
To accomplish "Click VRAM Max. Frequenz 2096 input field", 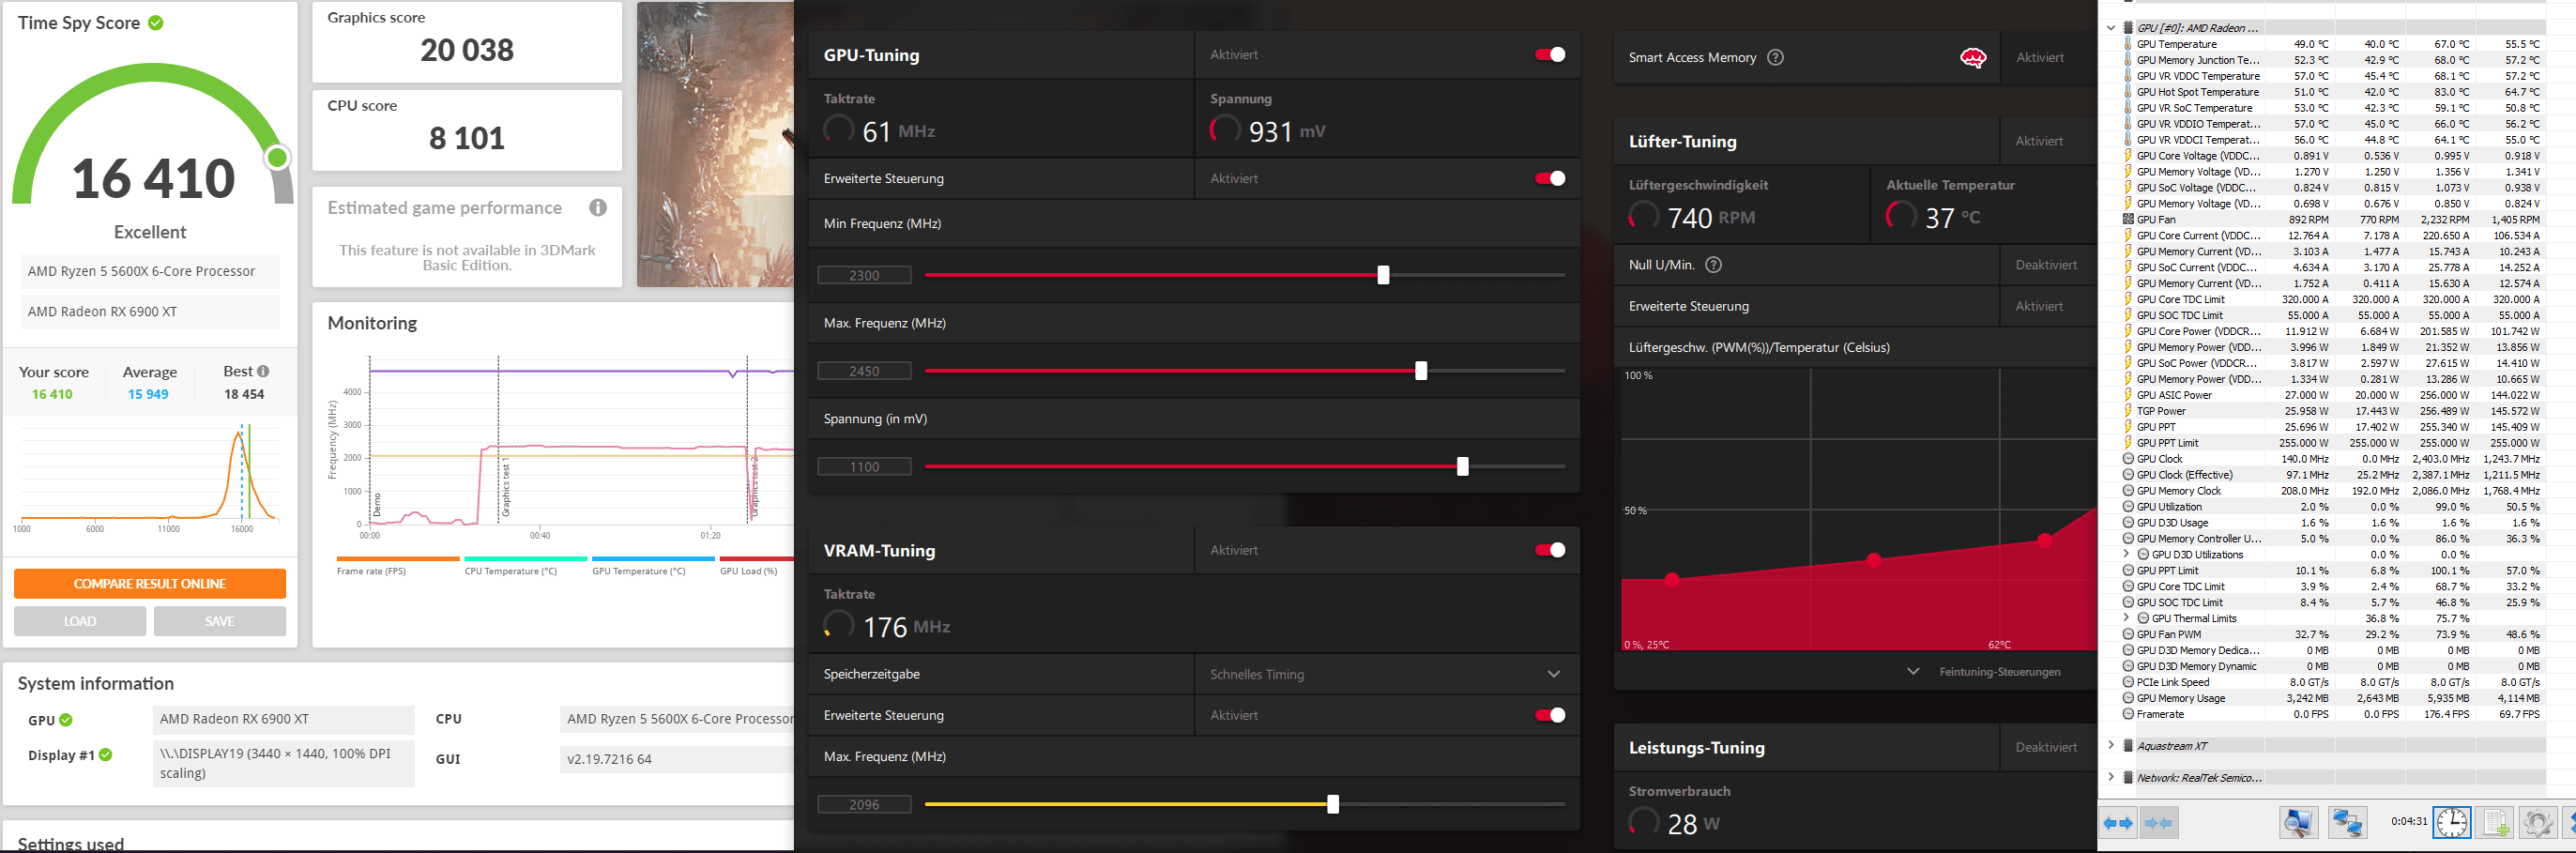I will coord(865,805).
